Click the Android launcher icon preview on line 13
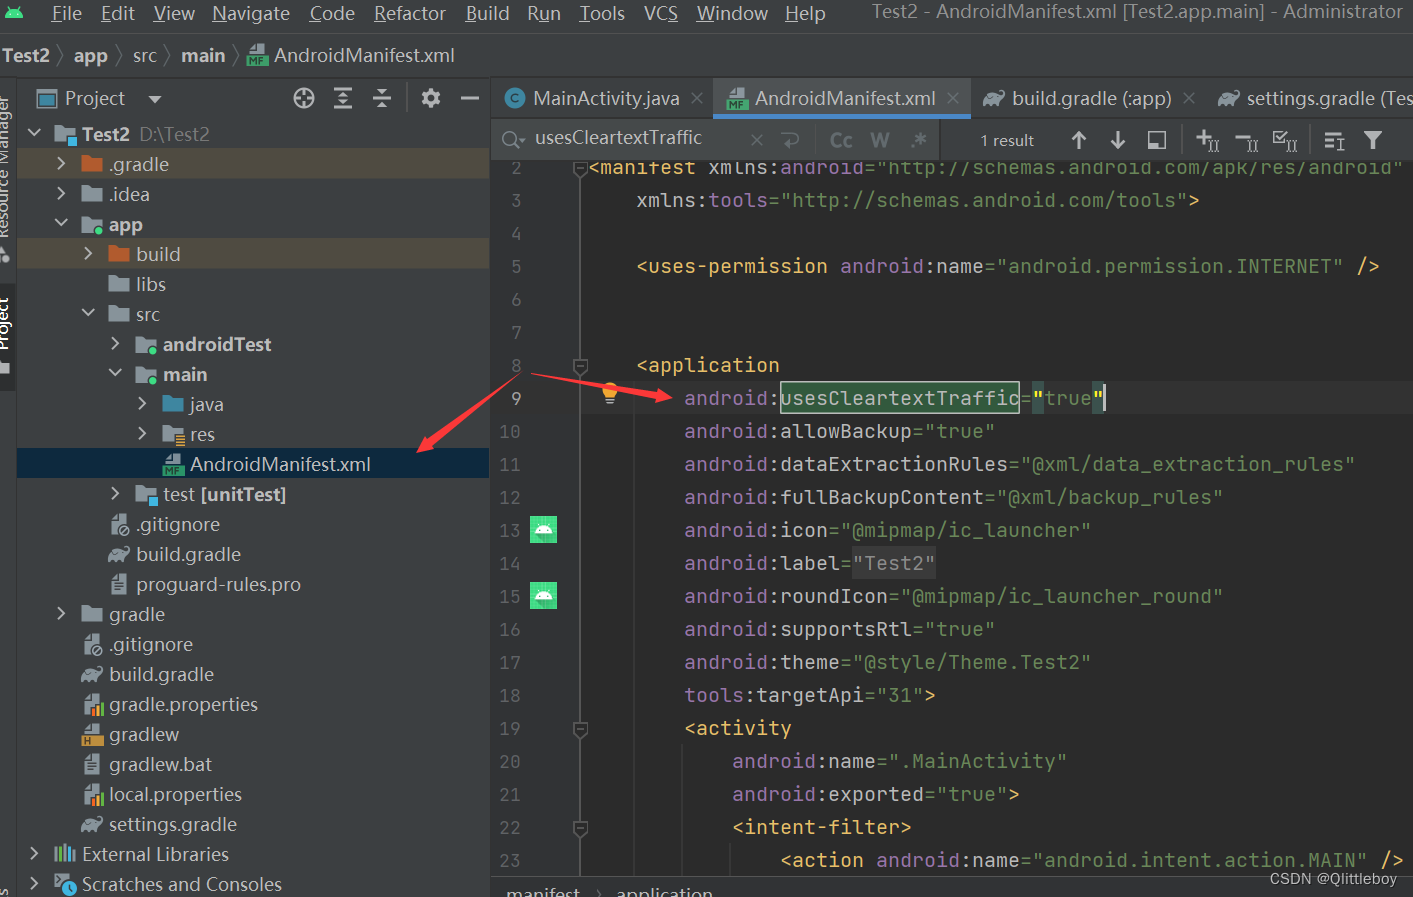The width and height of the screenshot is (1413, 897). (x=543, y=529)
